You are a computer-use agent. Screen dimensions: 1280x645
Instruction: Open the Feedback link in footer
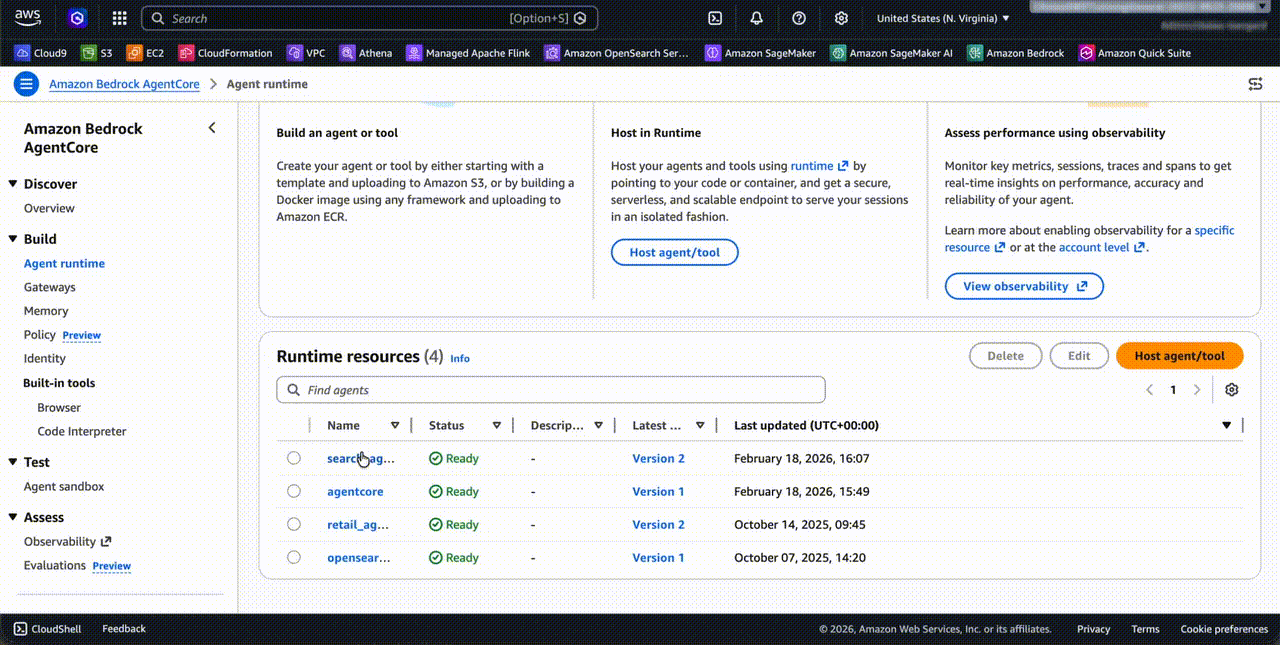tap(124, 629)
